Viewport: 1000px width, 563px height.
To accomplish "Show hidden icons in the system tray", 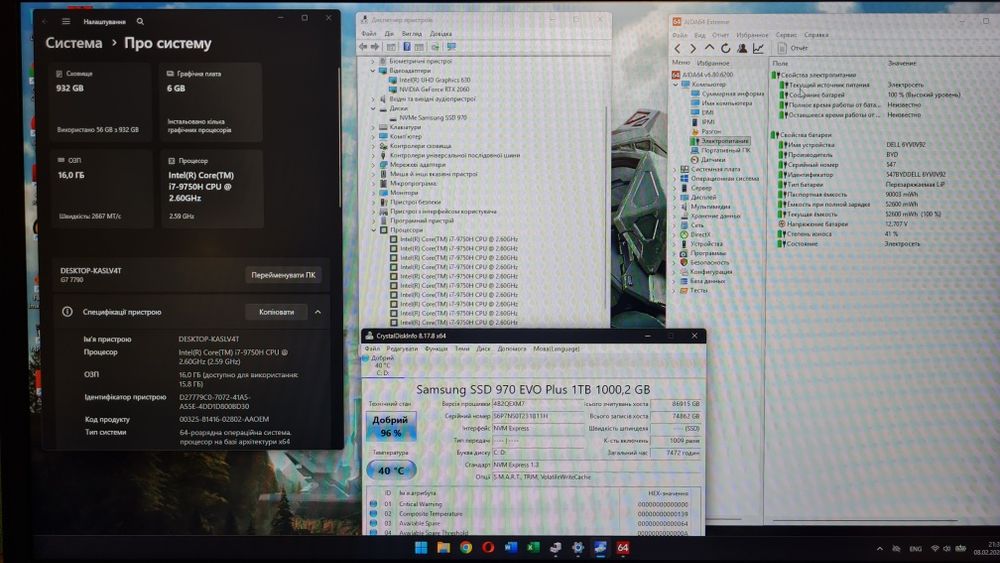I will [879, 548].
